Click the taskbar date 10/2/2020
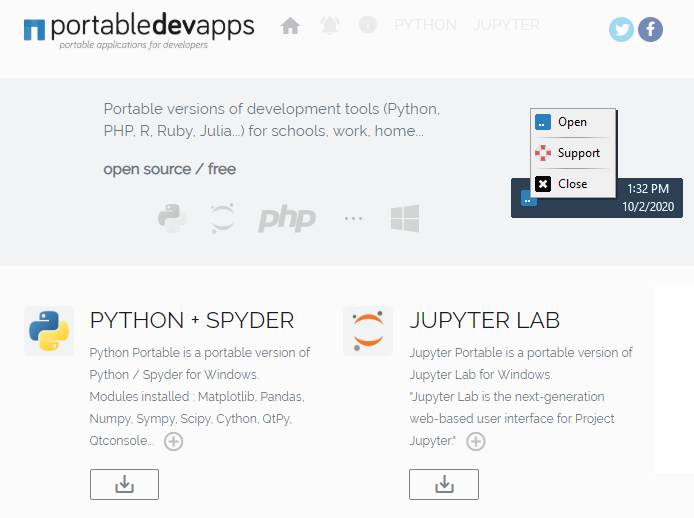Image resolution: width=694 pixels, height=518 pixels. coord(648,207)
